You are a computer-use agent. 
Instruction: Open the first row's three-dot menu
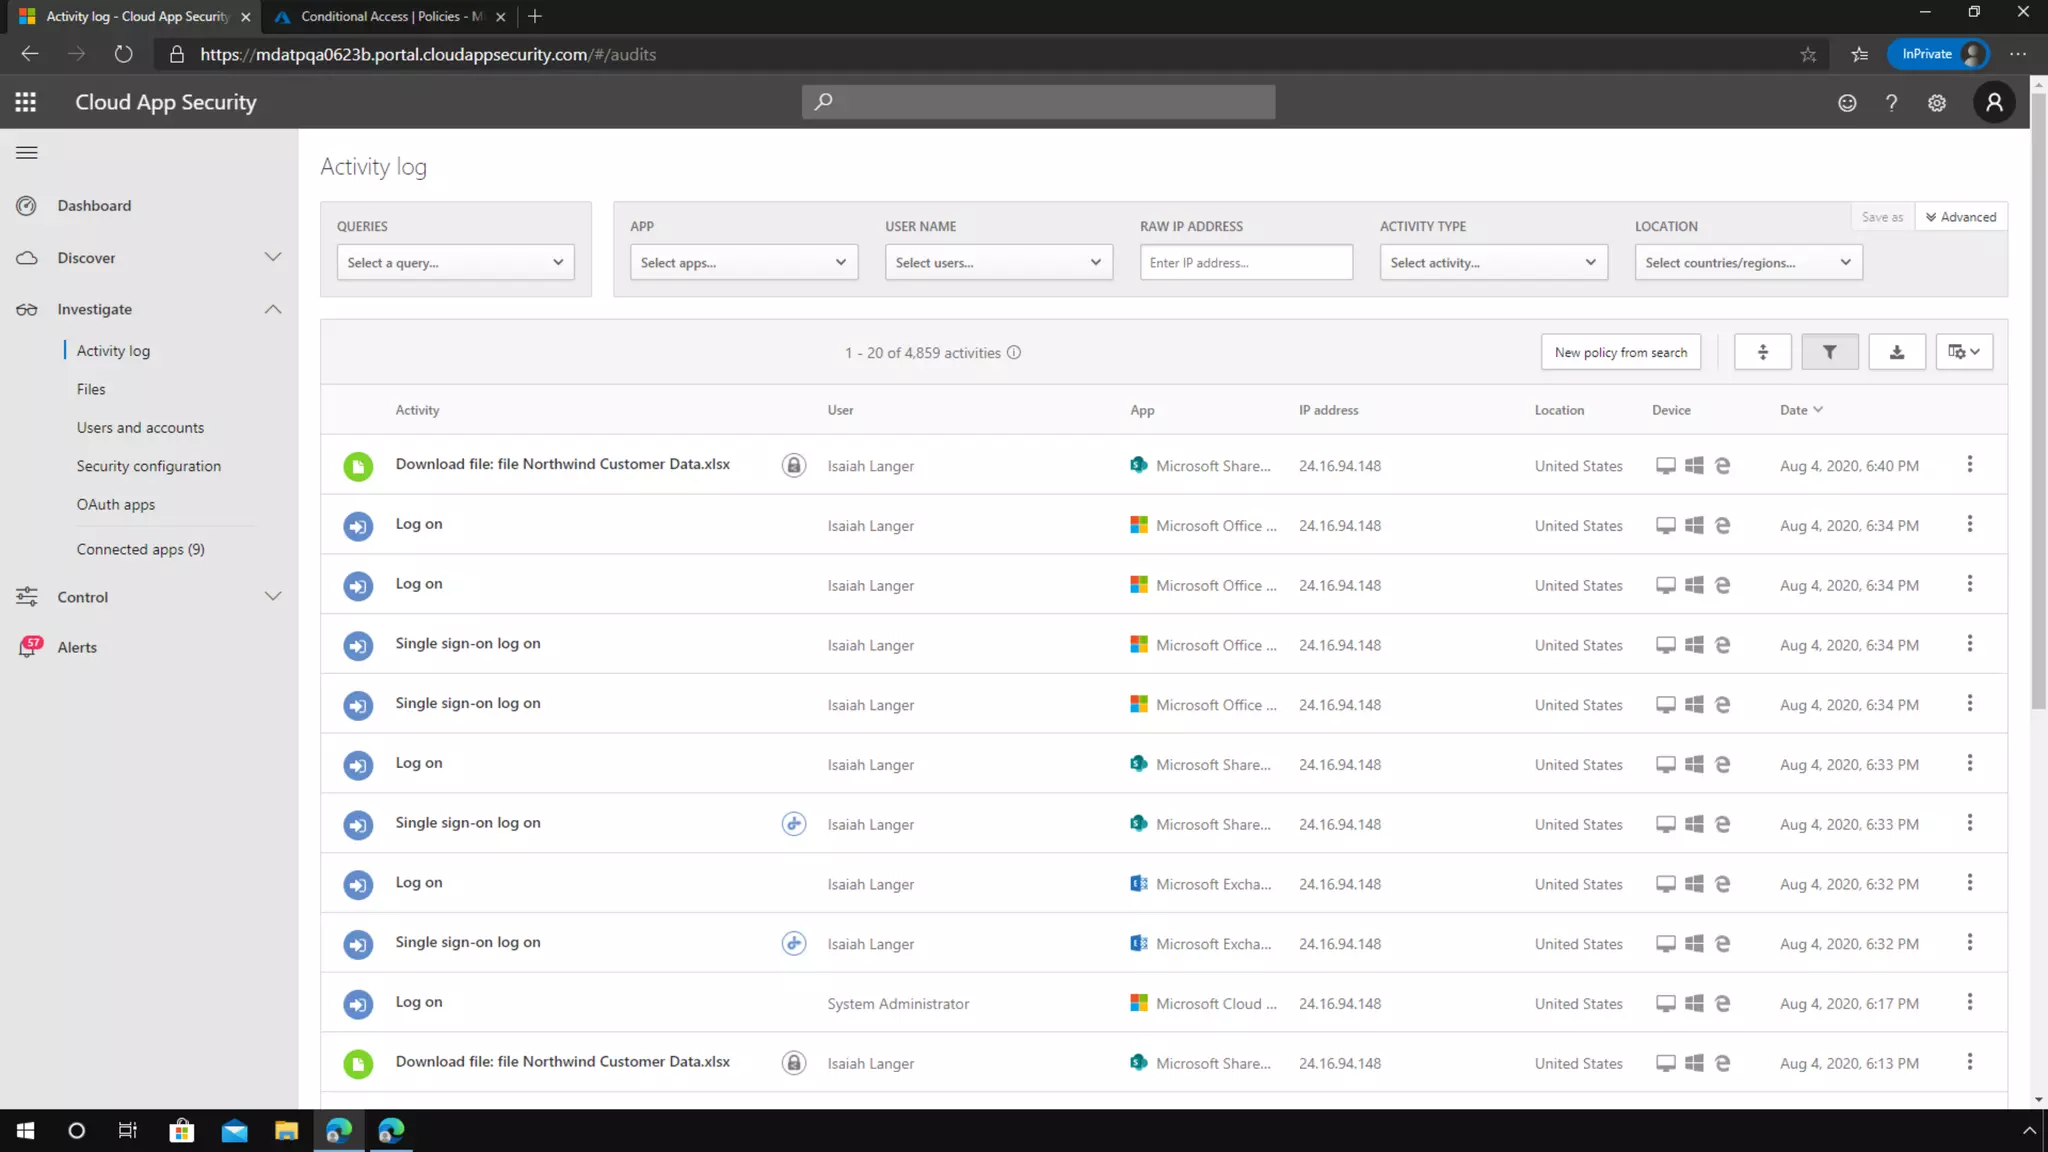tap(1969, 464)
